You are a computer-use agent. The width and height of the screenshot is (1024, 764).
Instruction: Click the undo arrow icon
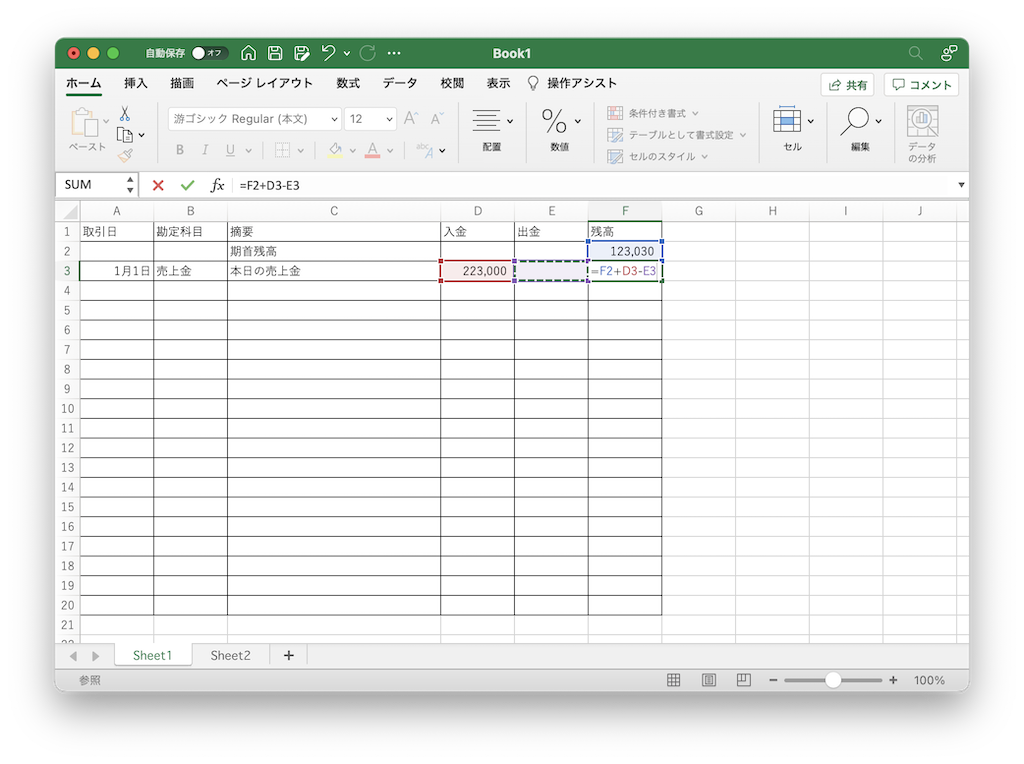click(328, 53)
